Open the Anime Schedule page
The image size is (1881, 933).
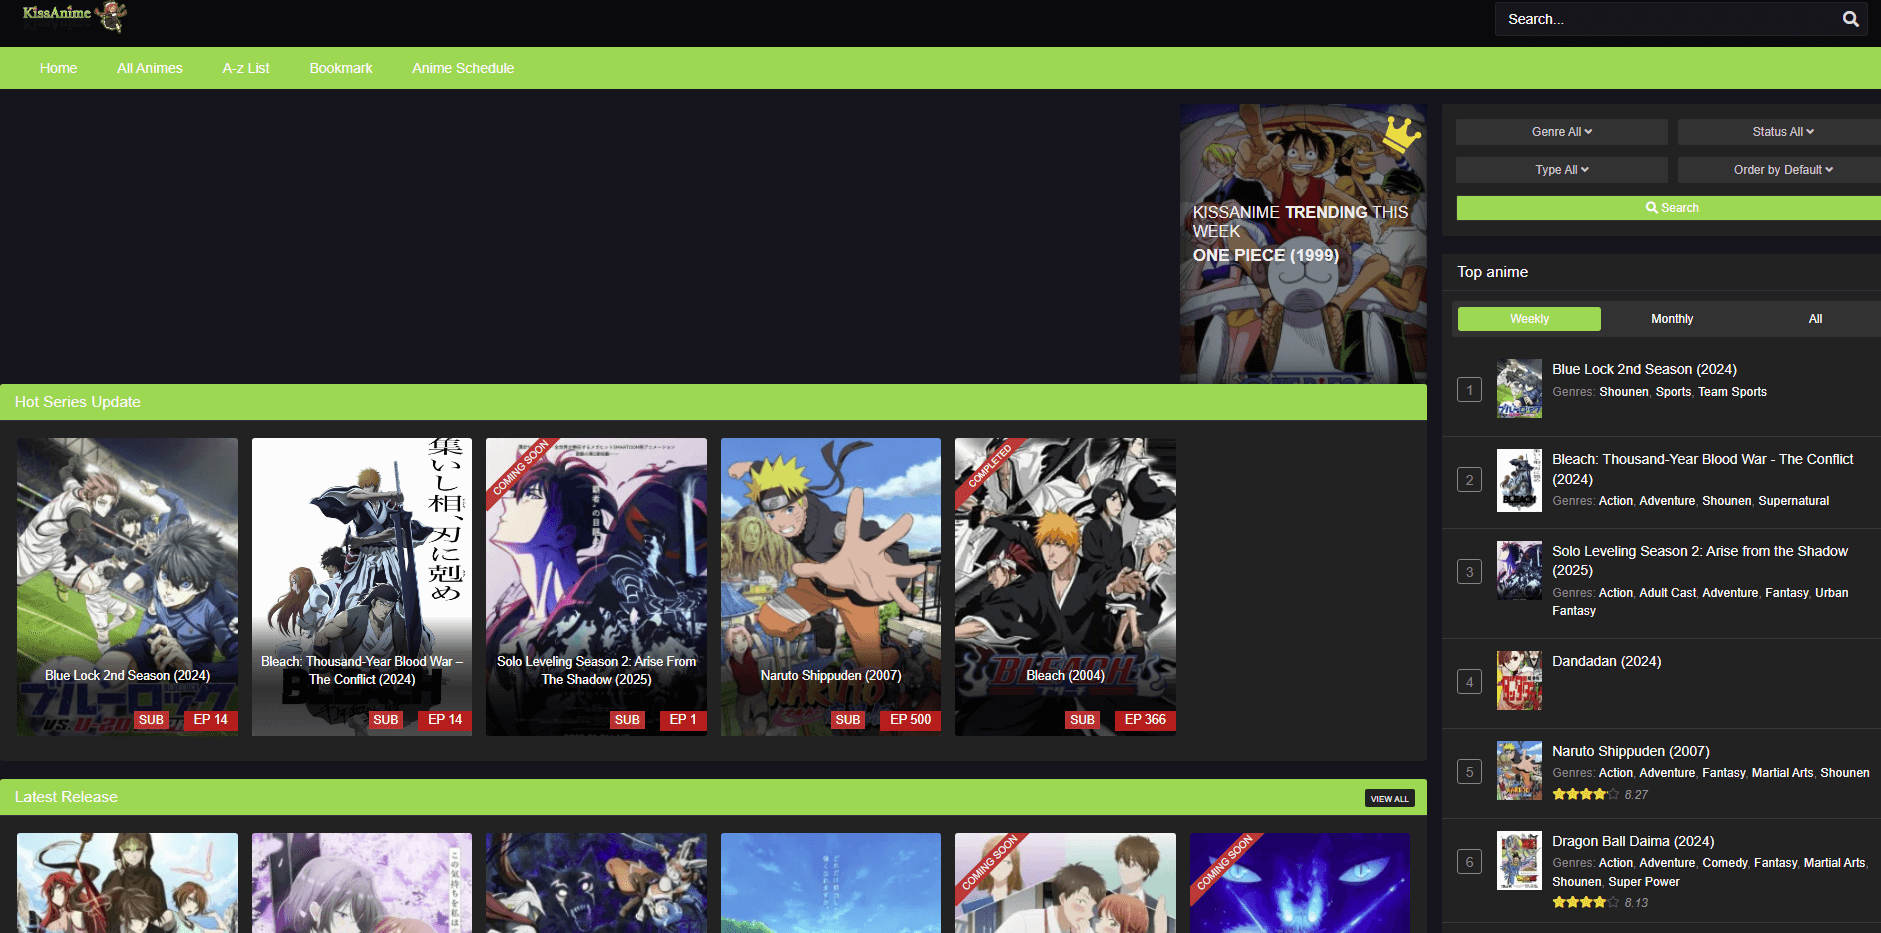click(x=463, y=68)
